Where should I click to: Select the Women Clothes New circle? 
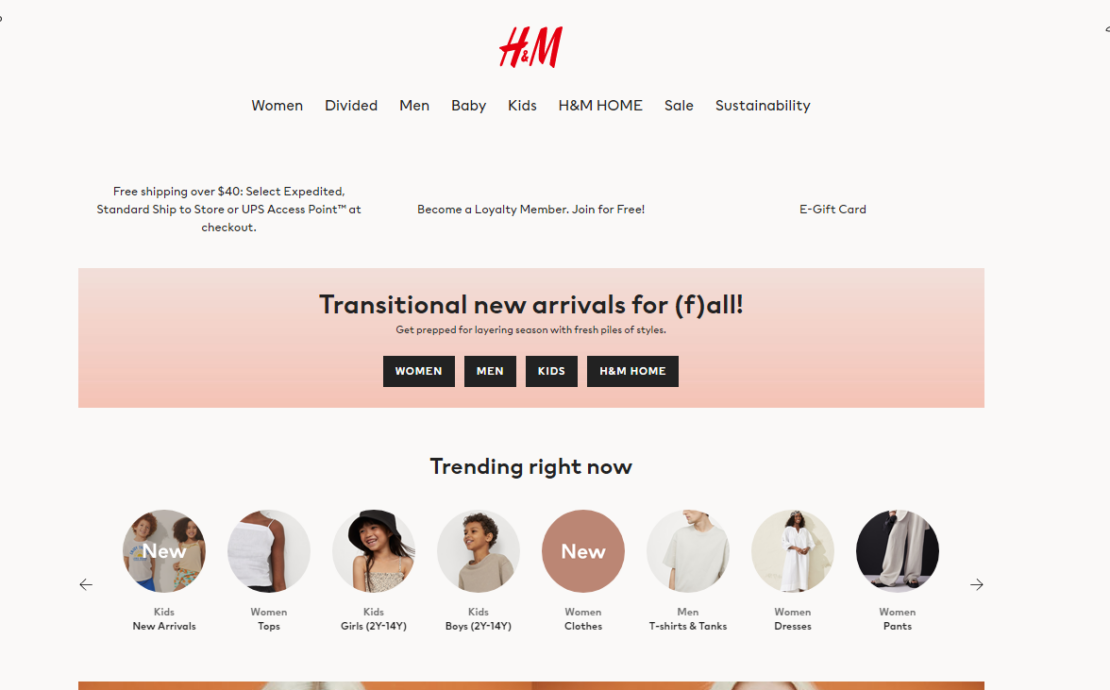coord(583,551)
